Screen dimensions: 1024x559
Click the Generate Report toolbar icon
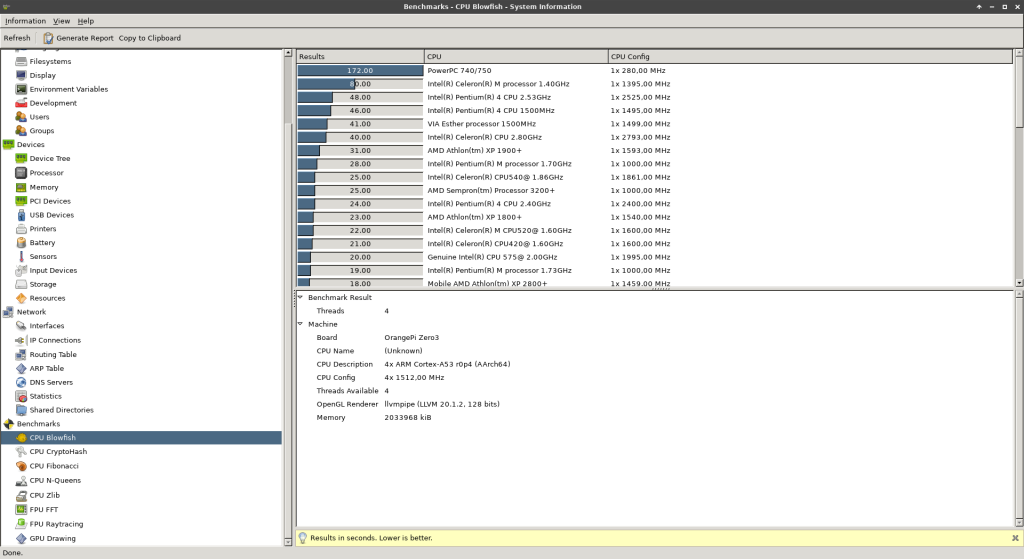48,38
